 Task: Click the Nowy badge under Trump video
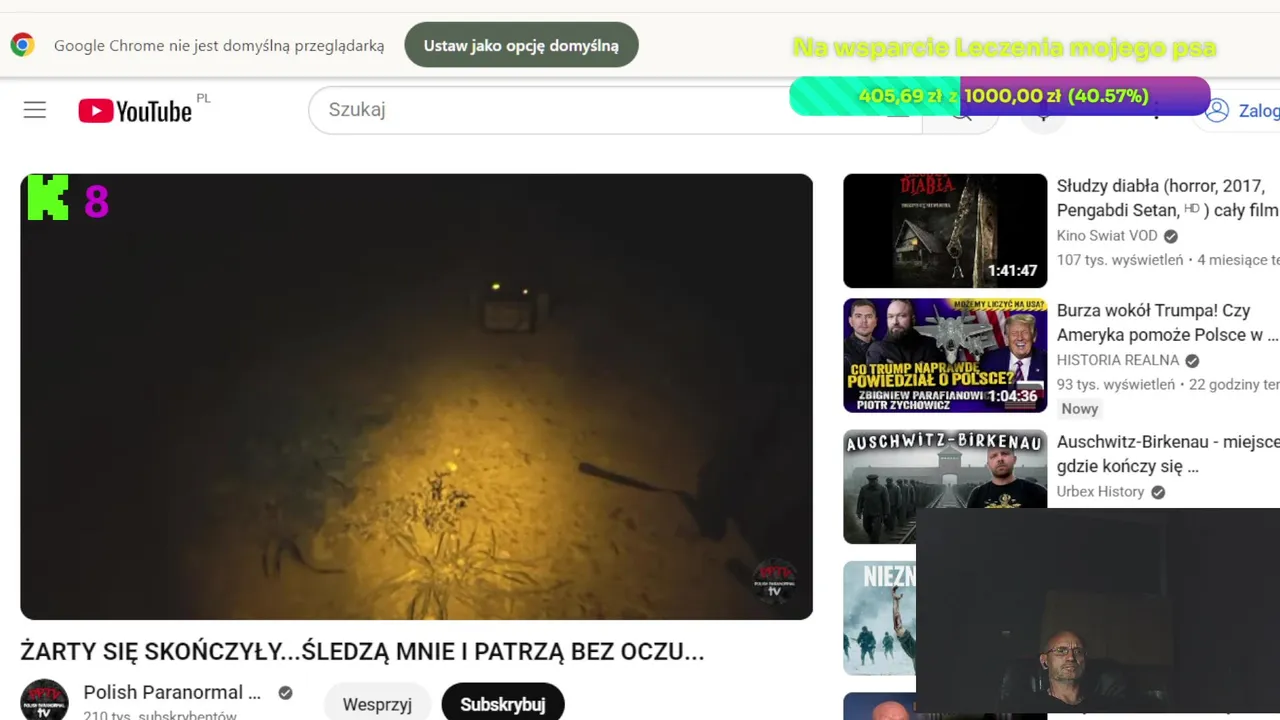point(1080,408)
